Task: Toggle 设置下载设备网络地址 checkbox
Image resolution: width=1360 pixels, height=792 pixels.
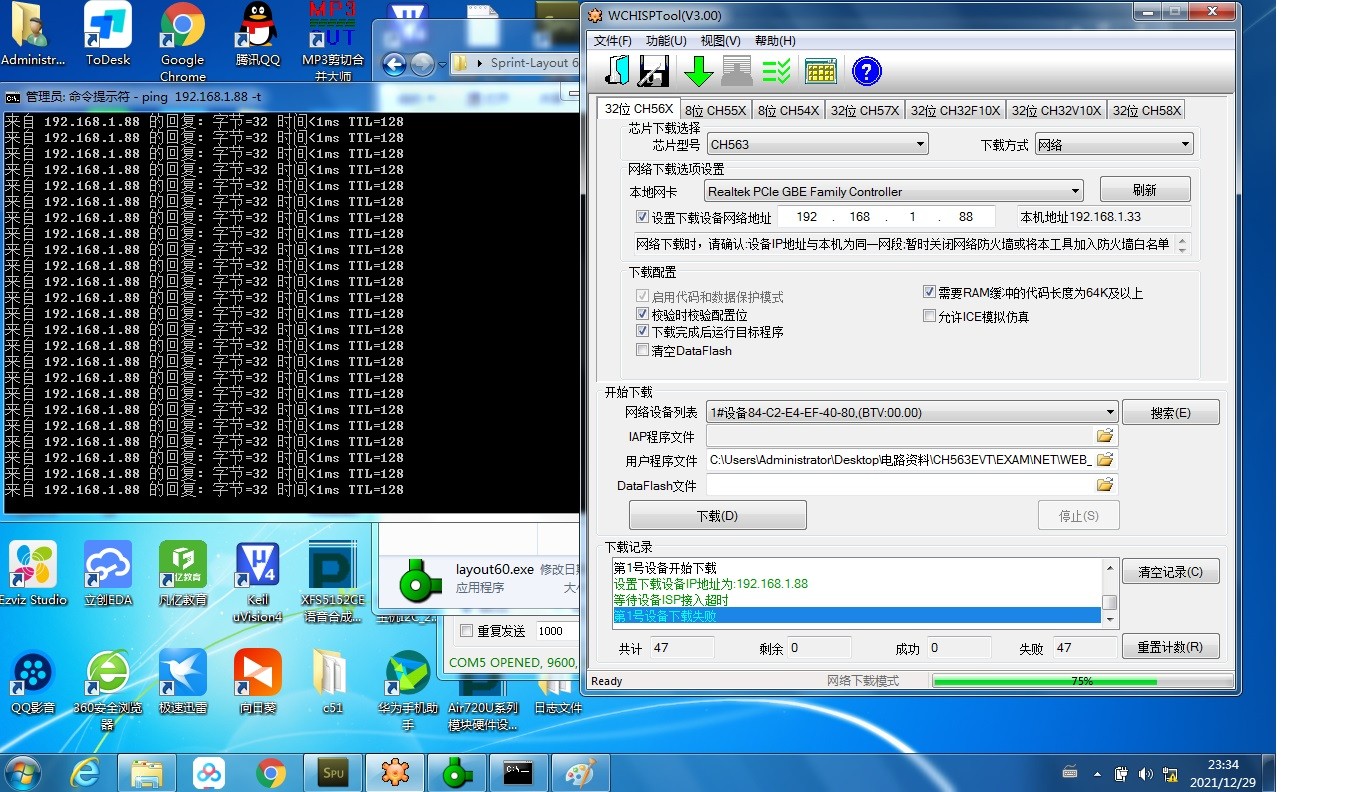Action: [642, 217]
